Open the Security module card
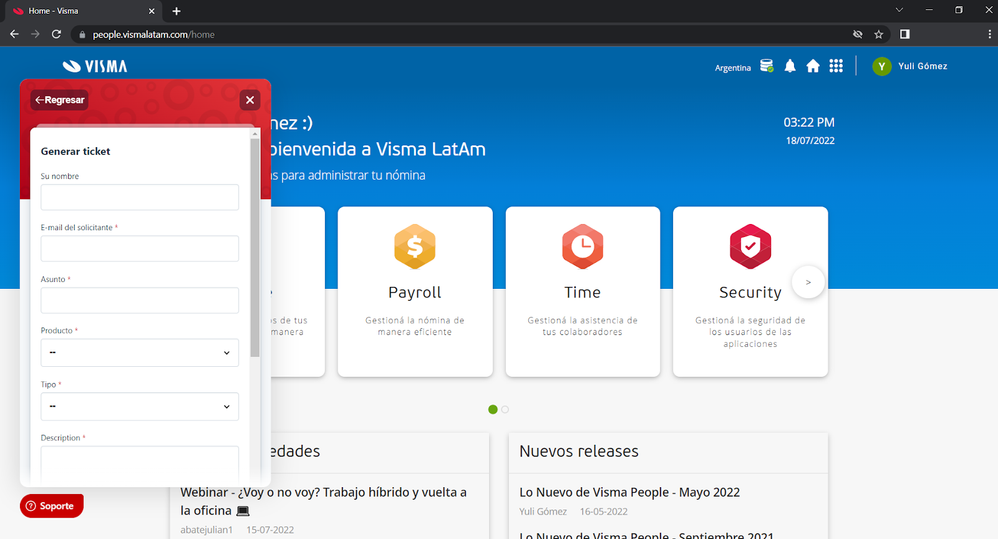This screenshot has height=539, width=998. click(x=750, y=291)
